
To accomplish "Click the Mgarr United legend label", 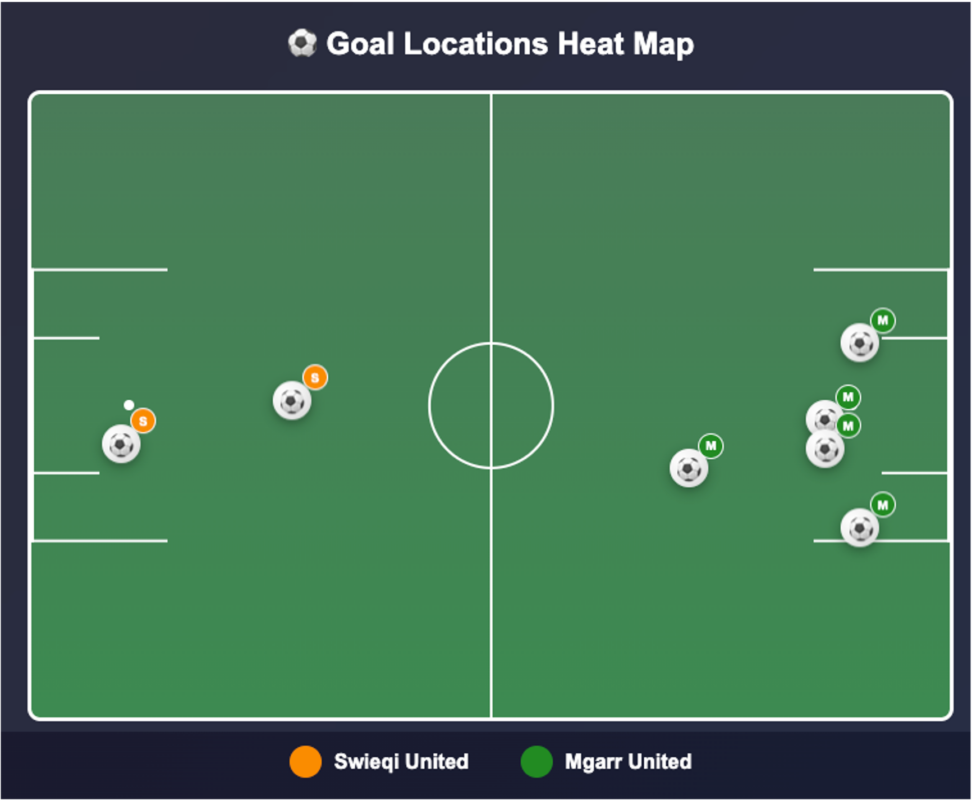I will tap(628, 762).
